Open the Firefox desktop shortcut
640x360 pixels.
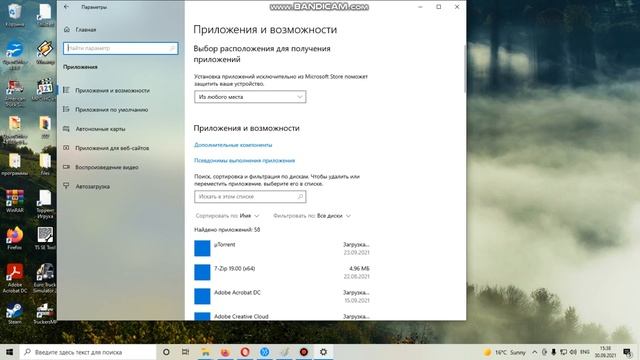pyautogui.click(x=14, y=238)
